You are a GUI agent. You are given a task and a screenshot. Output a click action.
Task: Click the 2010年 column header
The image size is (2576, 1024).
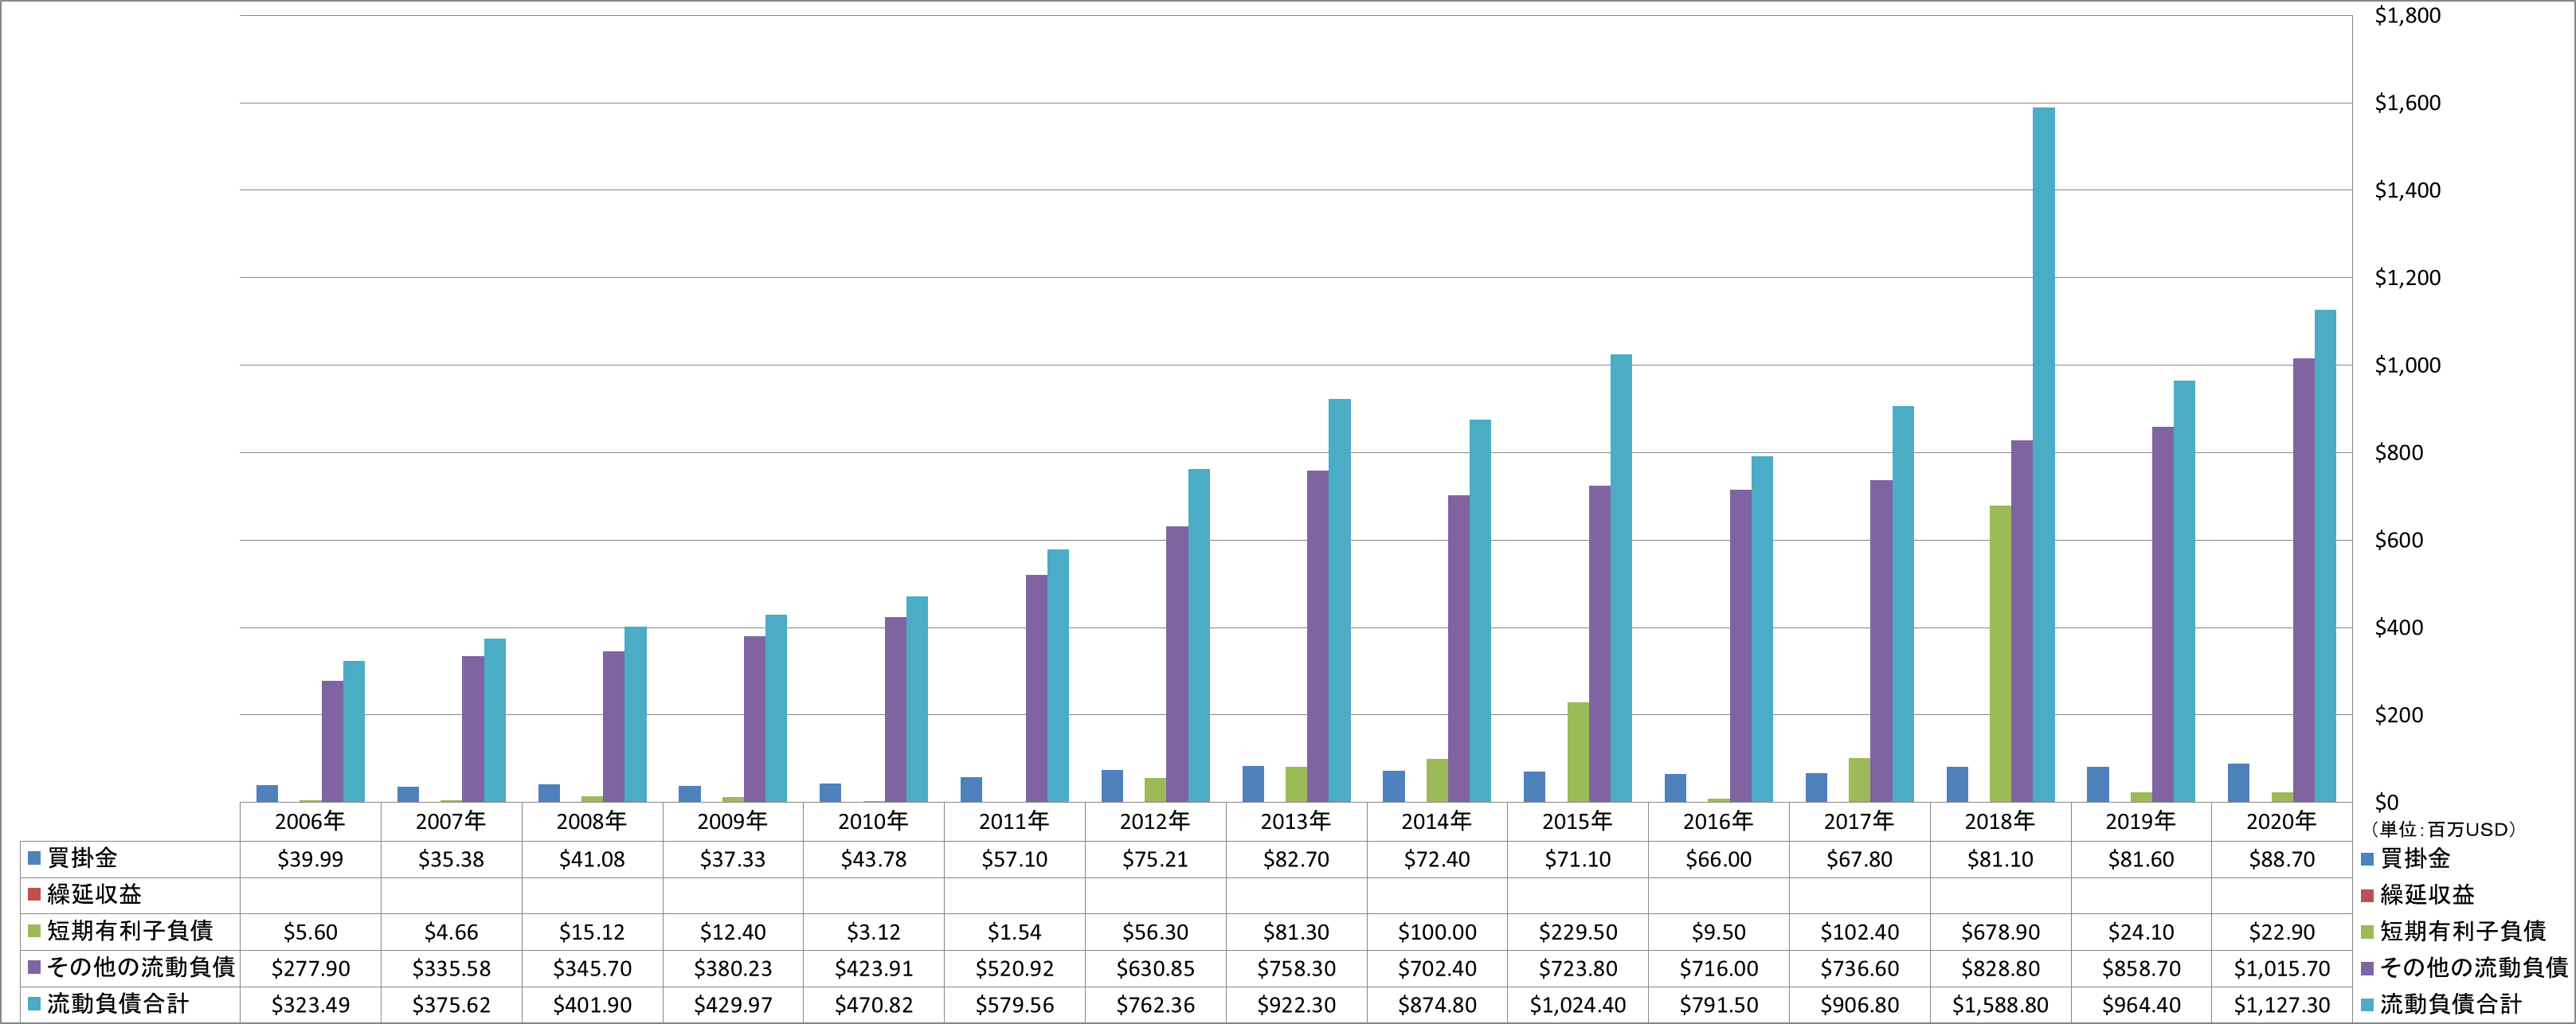click(873, 821)
